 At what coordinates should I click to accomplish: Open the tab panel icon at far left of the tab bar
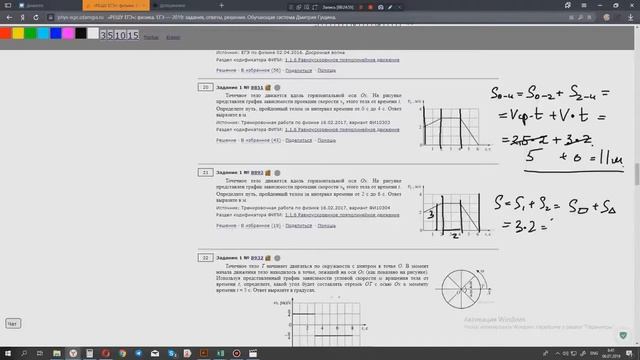tap(8, 6)
